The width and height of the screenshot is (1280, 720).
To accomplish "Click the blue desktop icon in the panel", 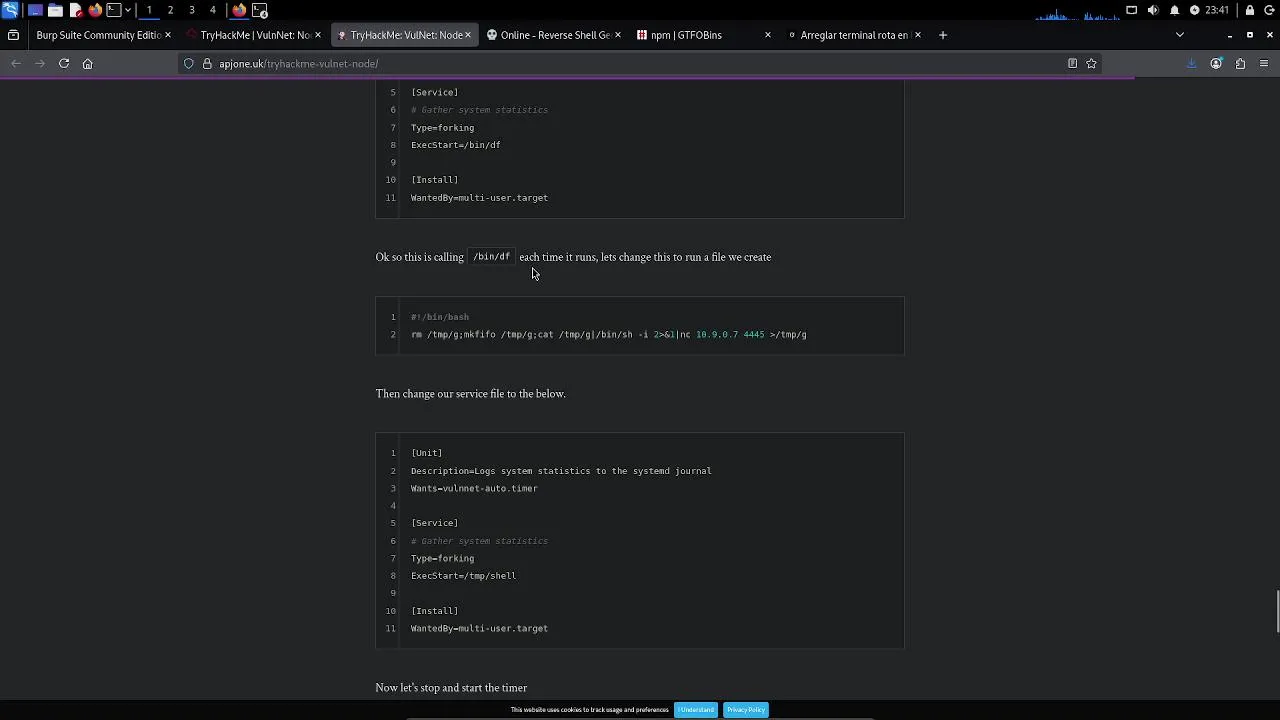I will [35, 10].
